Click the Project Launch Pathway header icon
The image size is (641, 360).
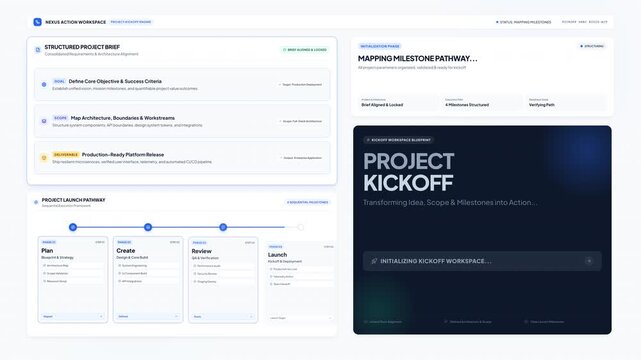click(36, 202)
